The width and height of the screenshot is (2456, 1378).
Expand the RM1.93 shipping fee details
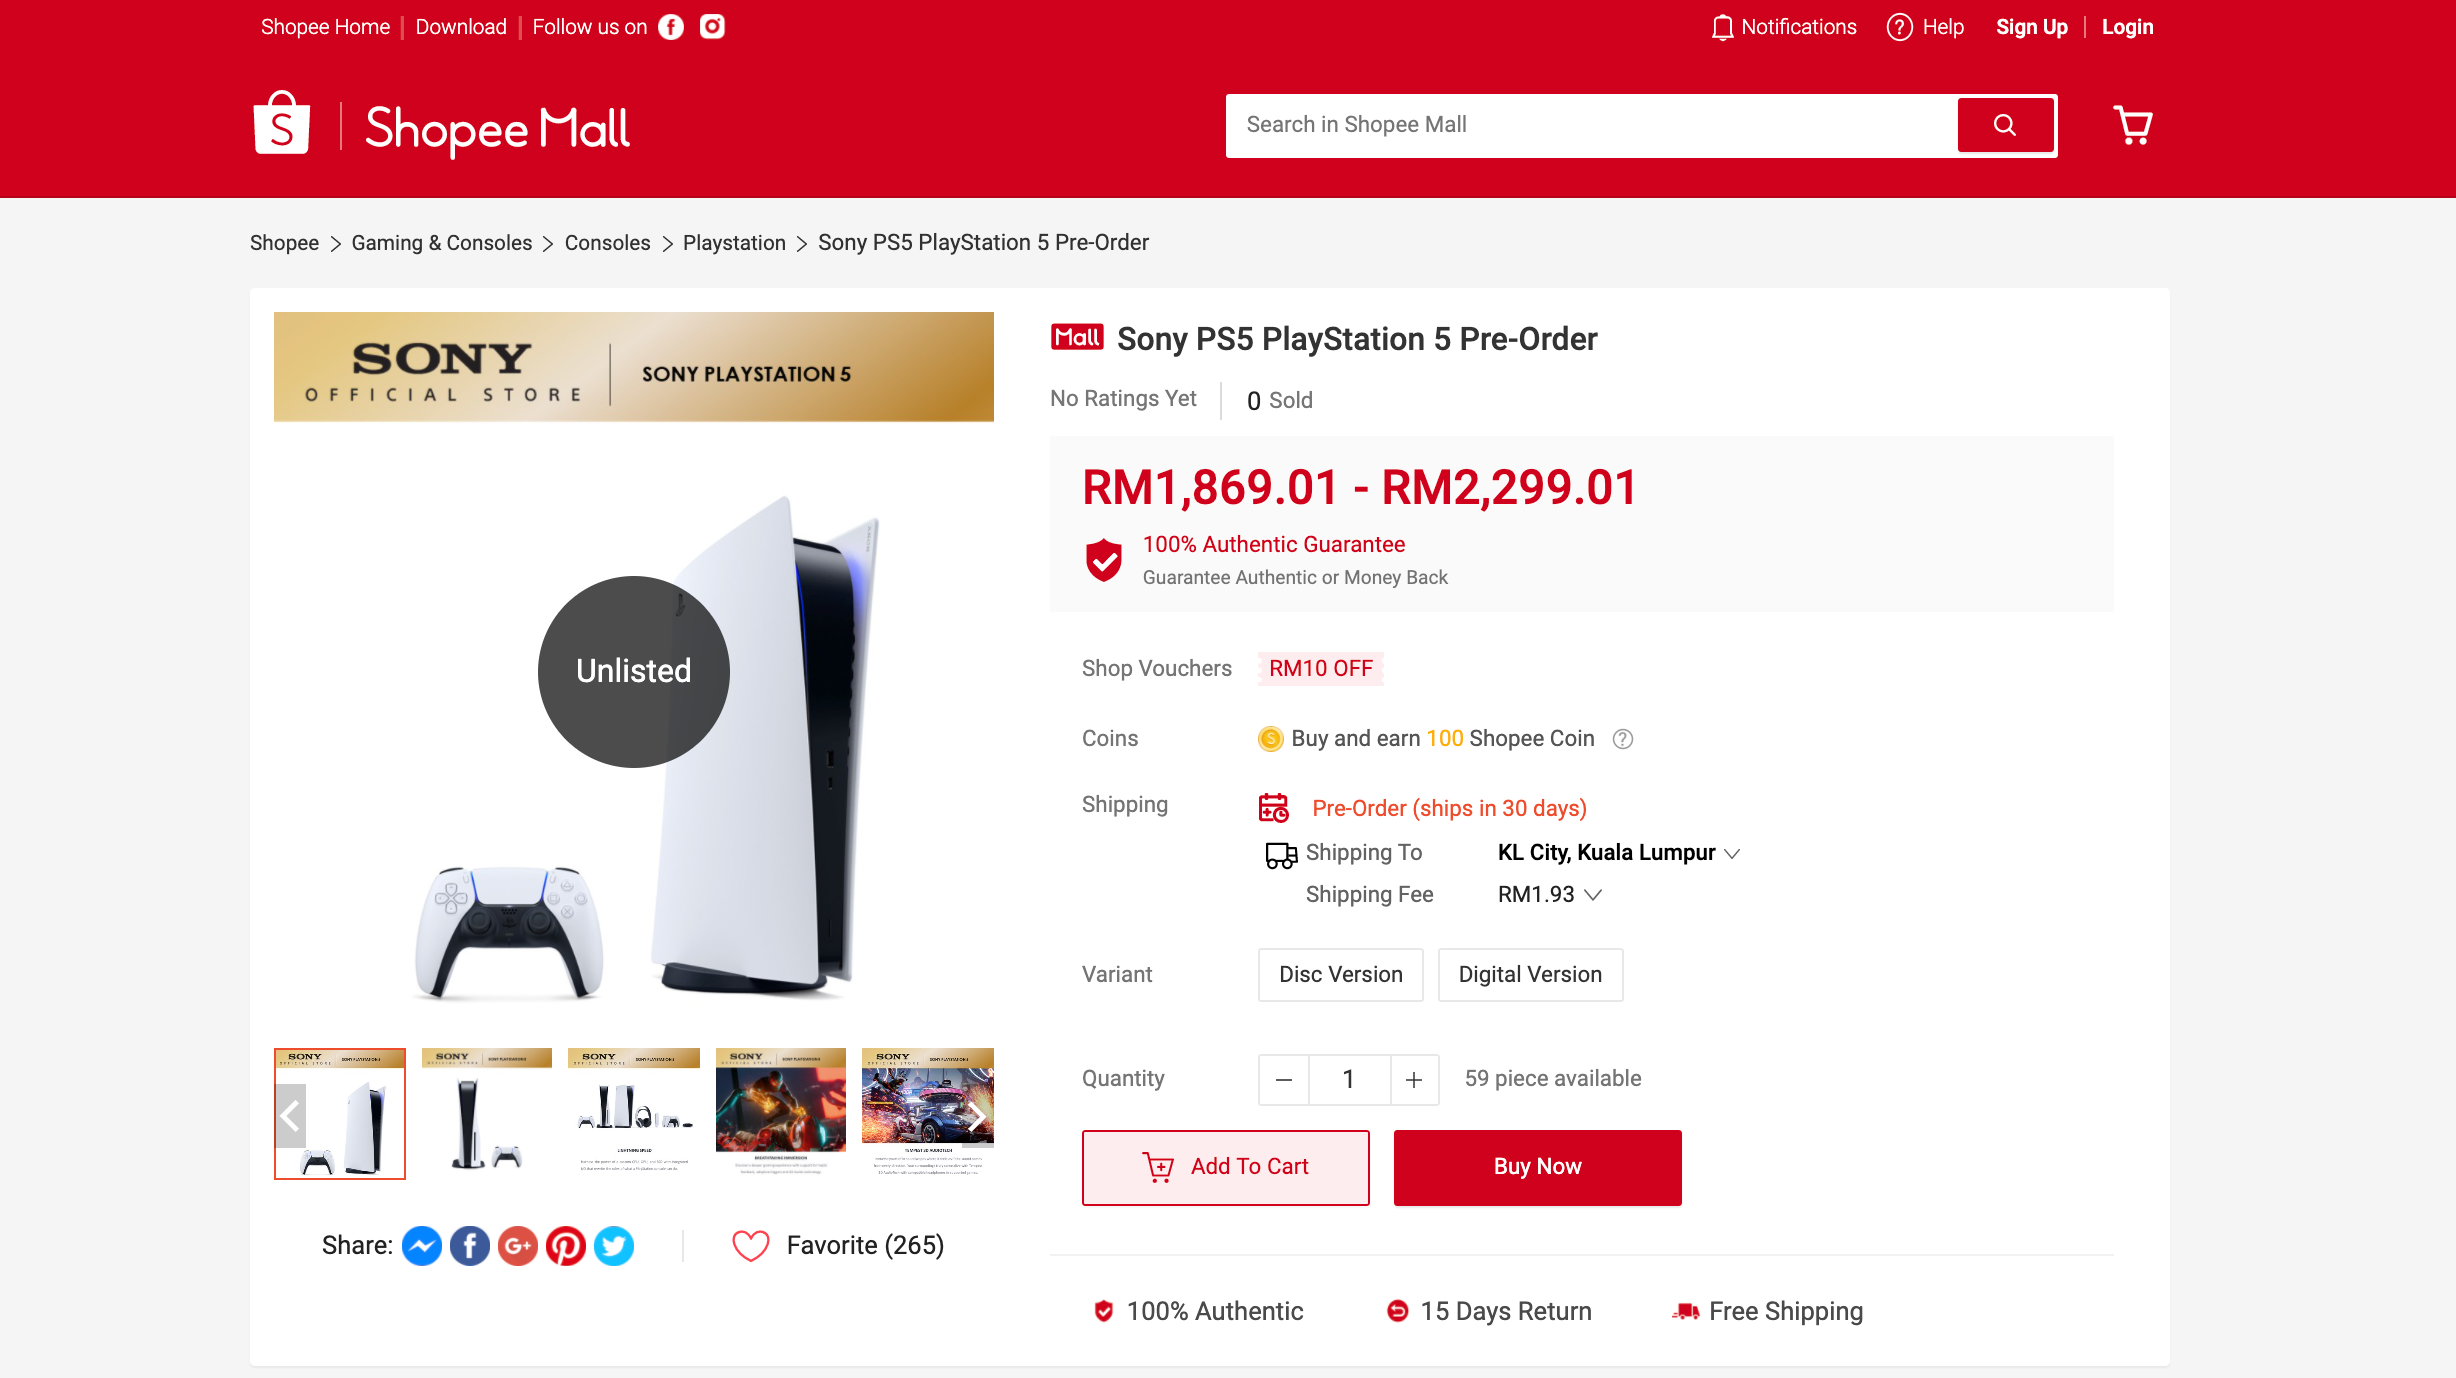coord(1550,895)
